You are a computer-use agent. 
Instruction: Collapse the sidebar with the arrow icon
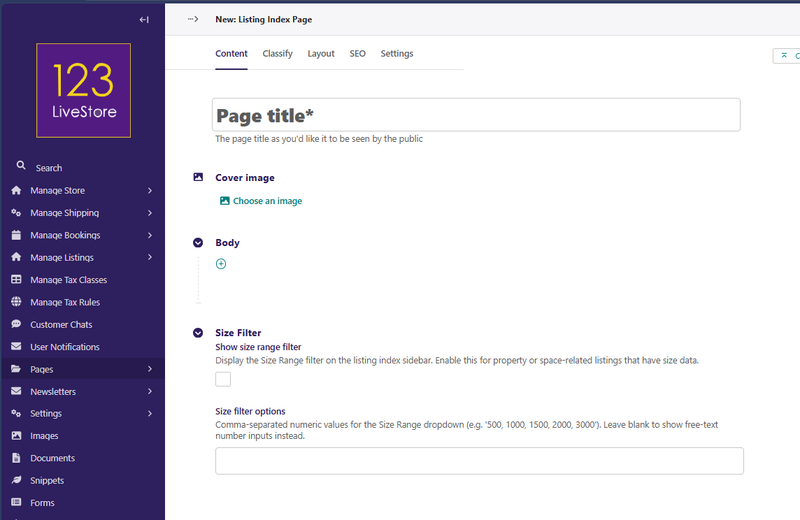(144, 20)
